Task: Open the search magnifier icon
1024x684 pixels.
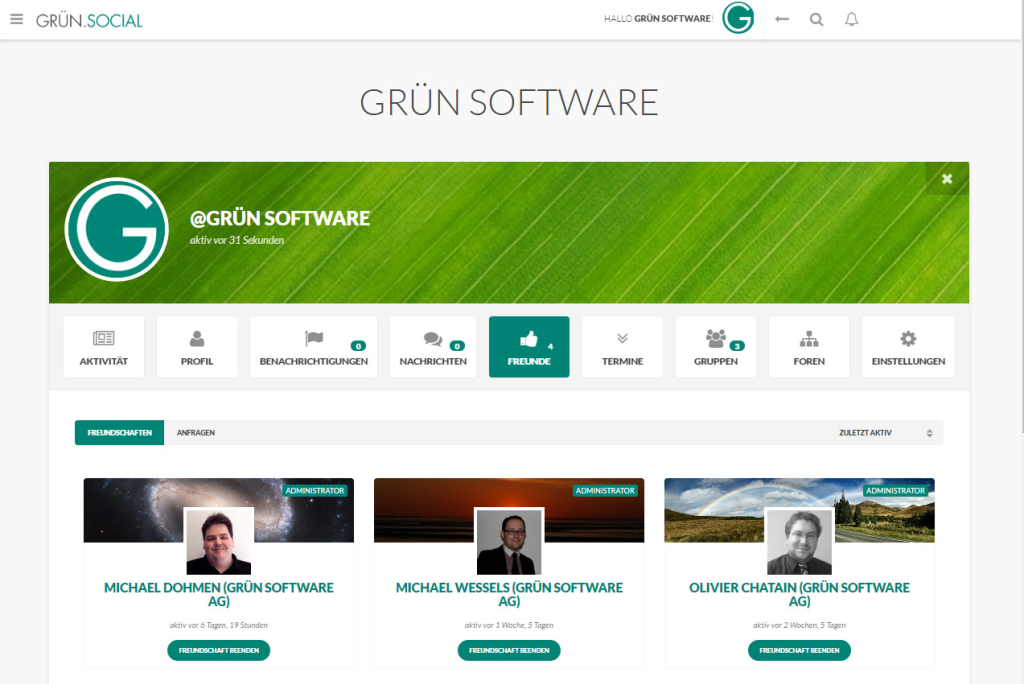Action: click(816, 19)
